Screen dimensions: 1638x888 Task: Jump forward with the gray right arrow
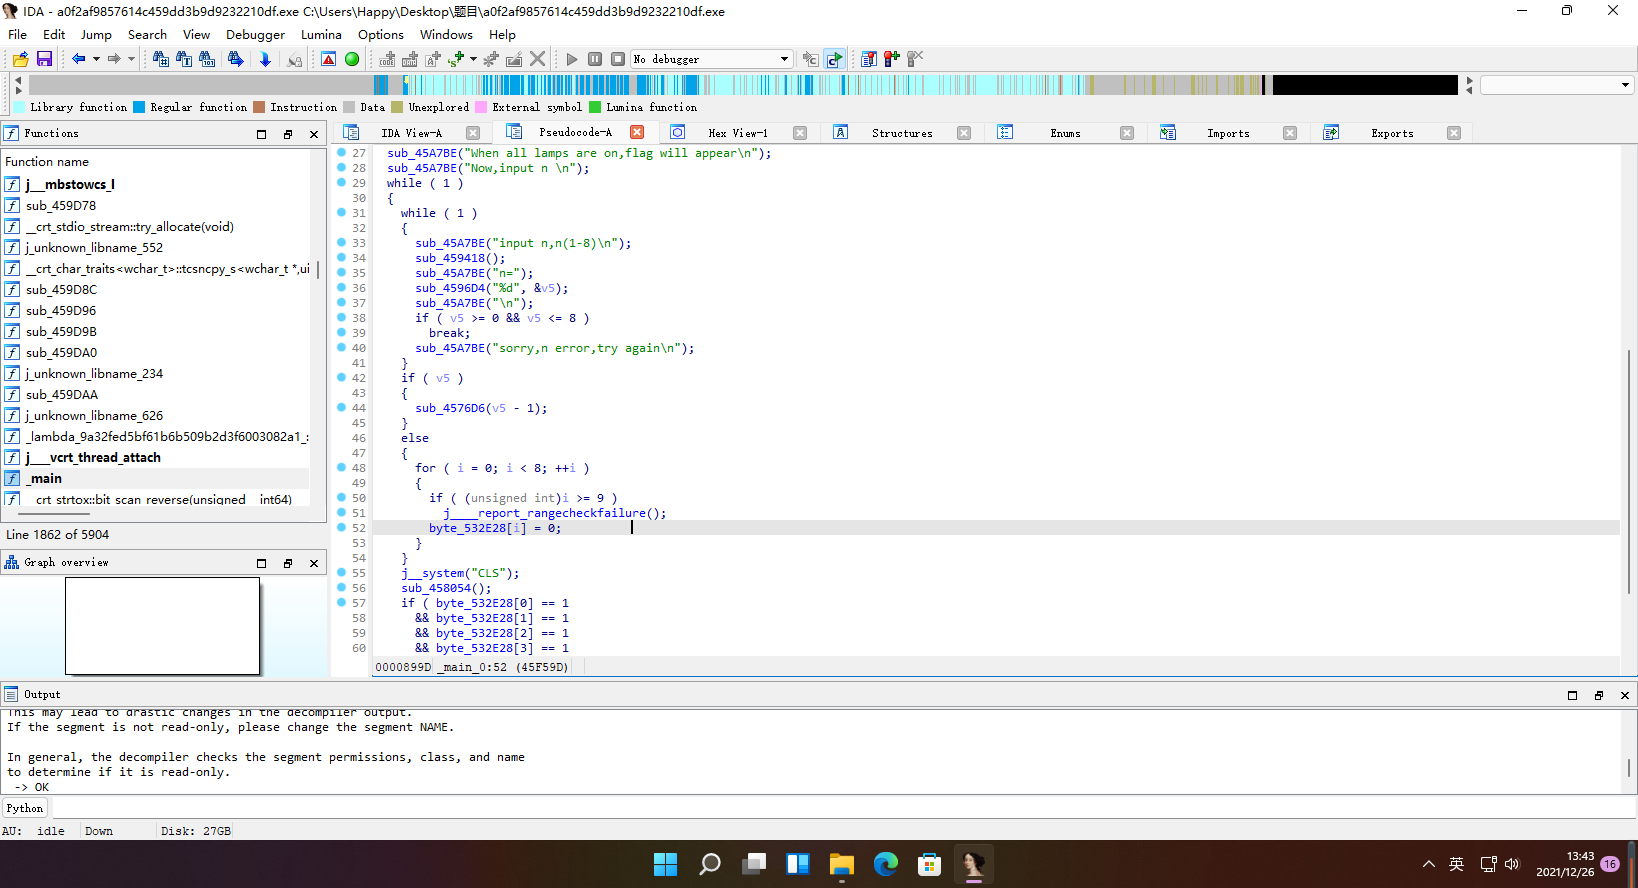(x=114, y=59)
